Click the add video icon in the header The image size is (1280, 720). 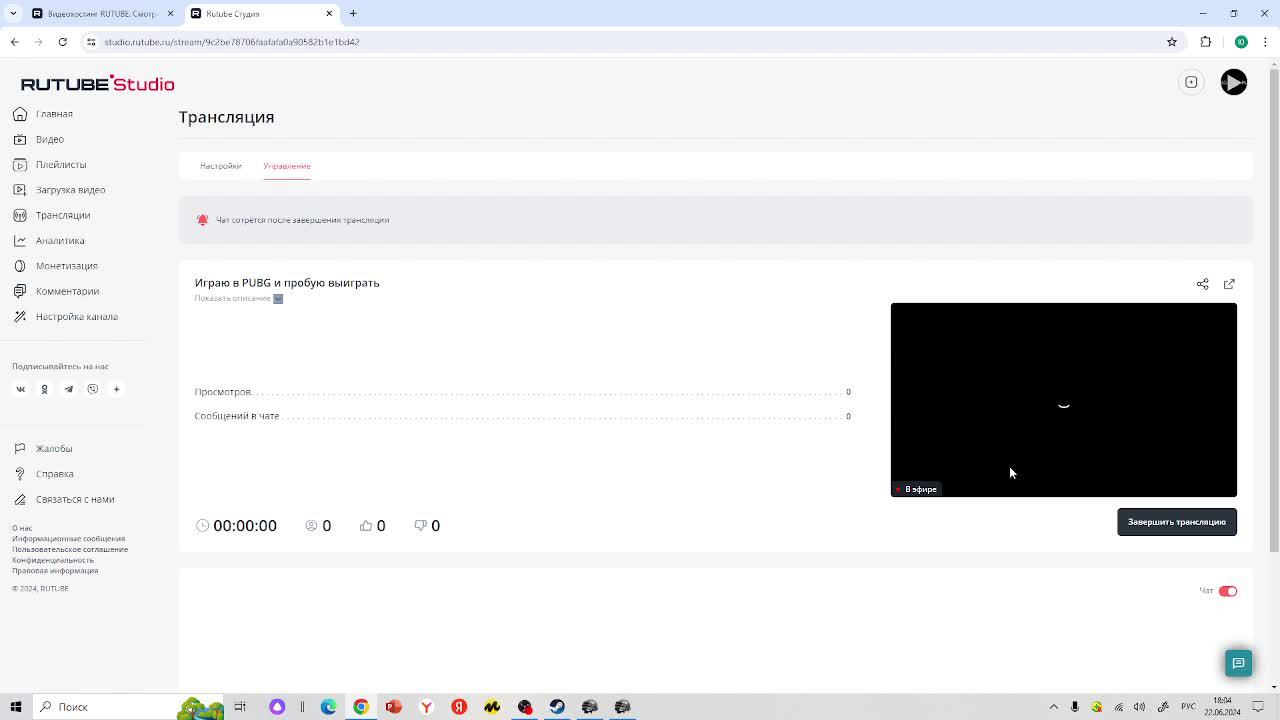(1191, 82)
